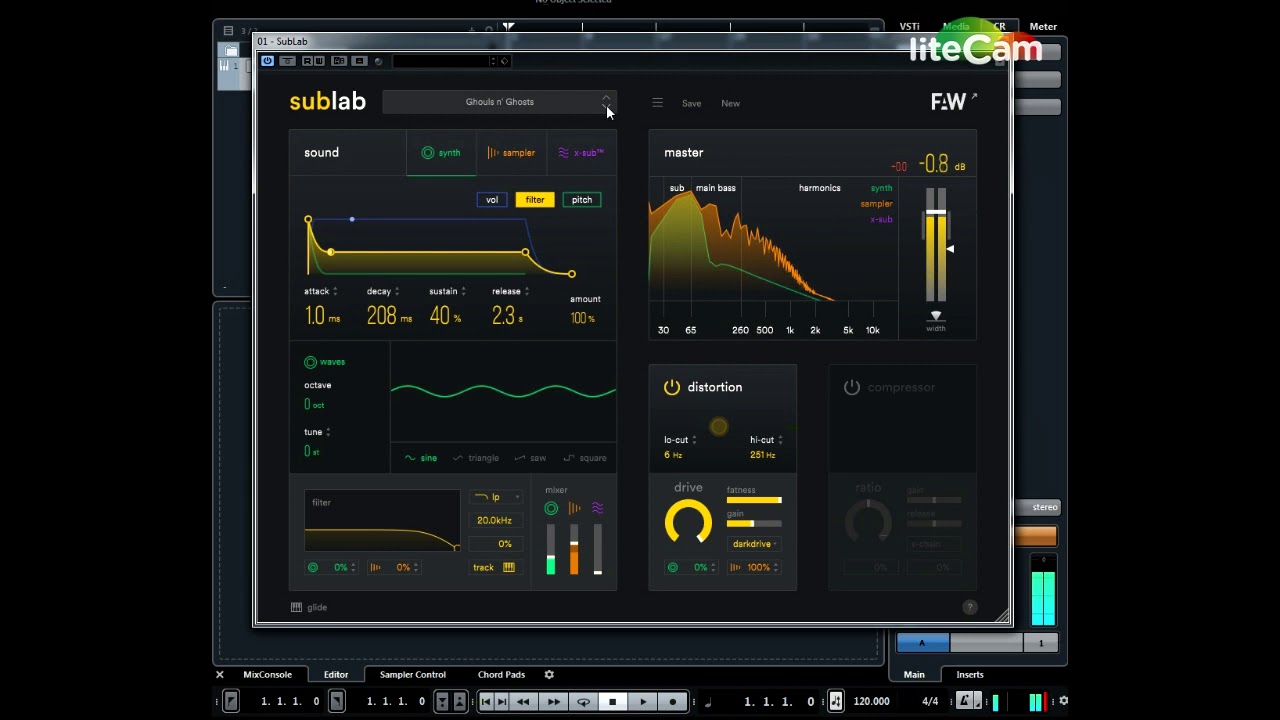Select the square waveform
1280x720 pixels.
(x=585, y=458)
